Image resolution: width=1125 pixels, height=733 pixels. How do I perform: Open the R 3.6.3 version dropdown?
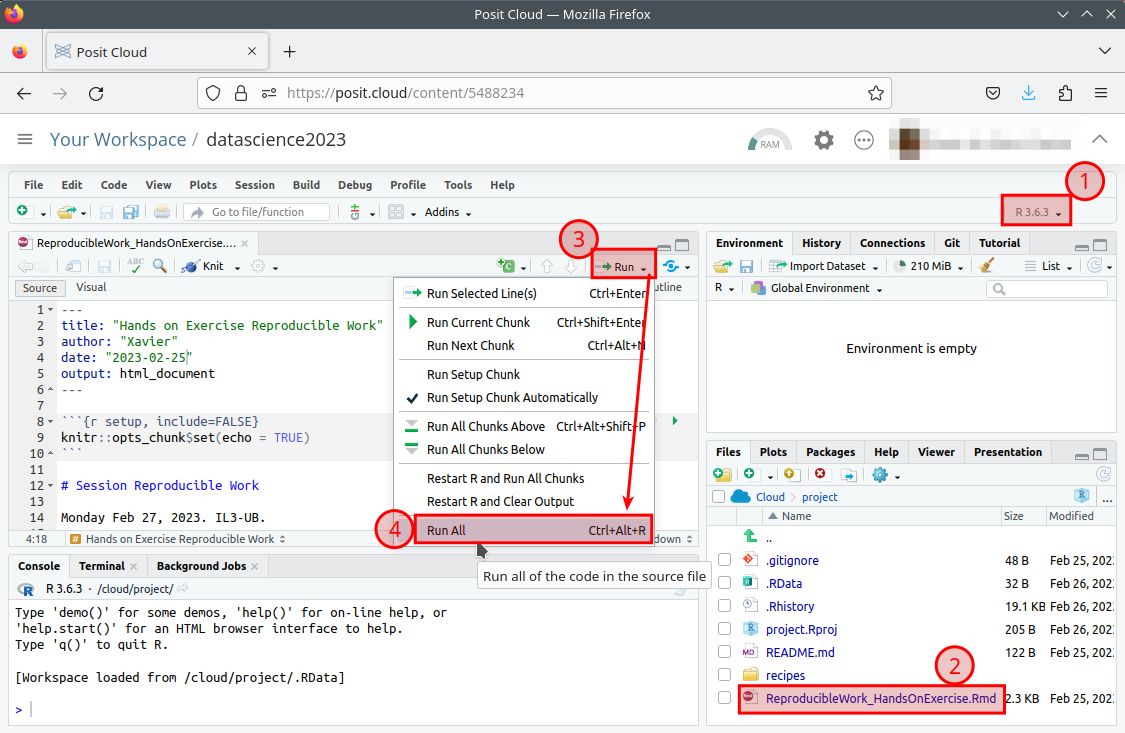pos(1037,212)
